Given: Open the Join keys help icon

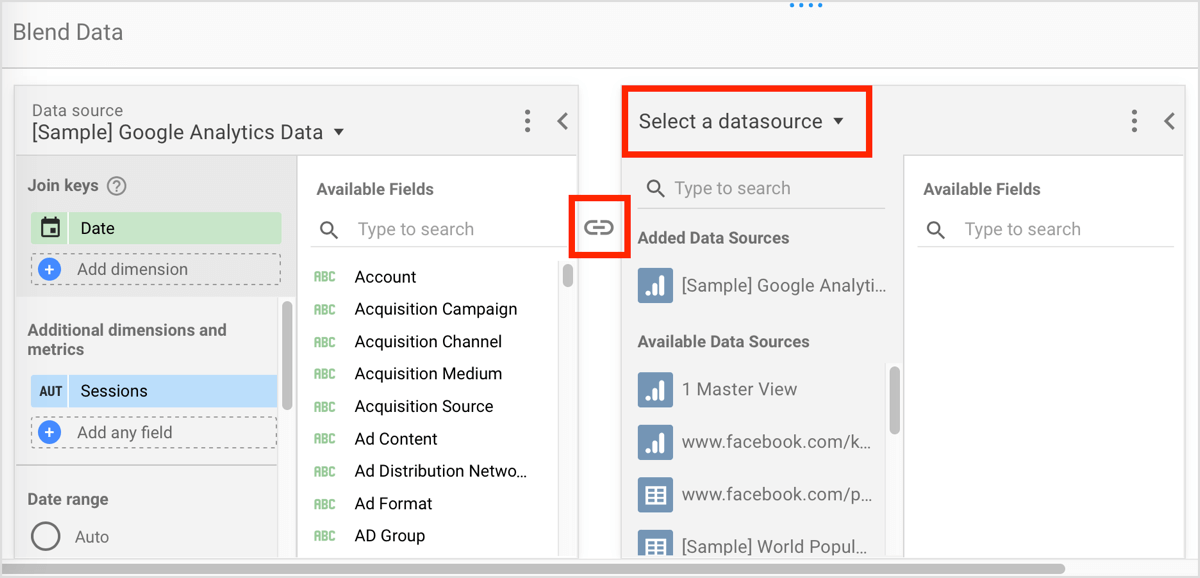Looking at the screenshot, I should pyautogui.click(x=117, y=186).
